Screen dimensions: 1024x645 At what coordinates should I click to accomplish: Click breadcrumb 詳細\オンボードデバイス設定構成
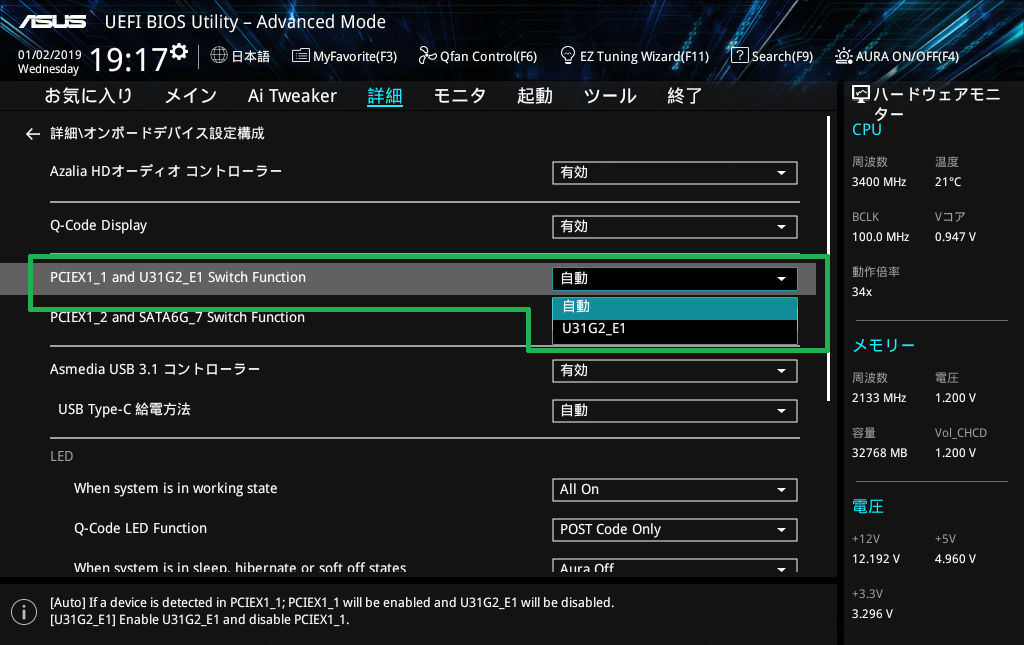pyautogui.click(x=157, y=134)
